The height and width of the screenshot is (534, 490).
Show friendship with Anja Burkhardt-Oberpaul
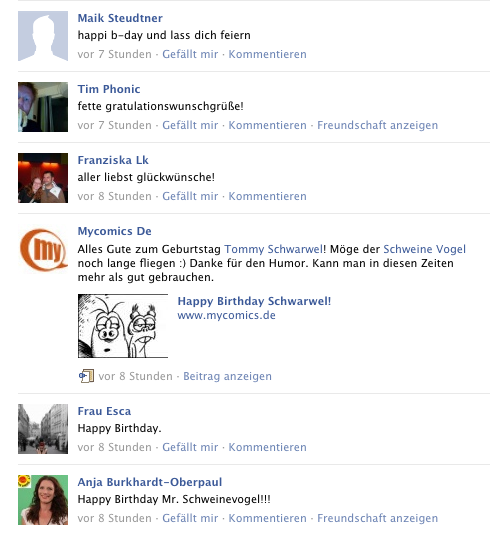coord(377,518)
